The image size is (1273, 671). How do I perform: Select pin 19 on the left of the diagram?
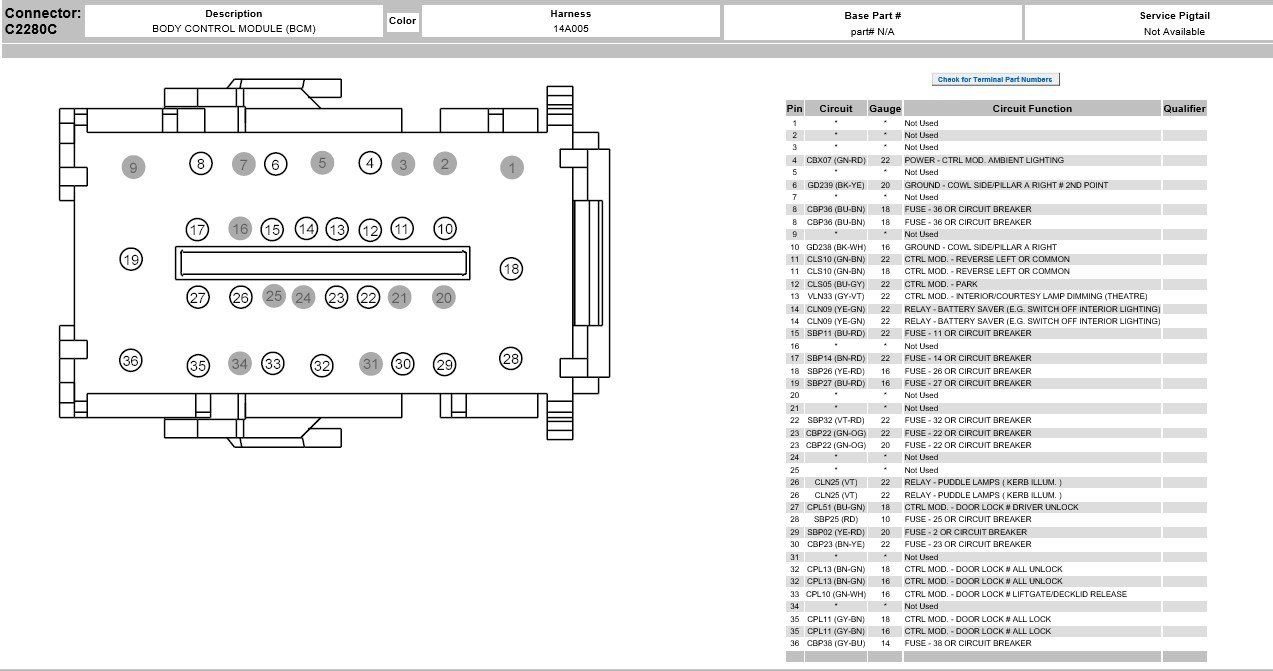pos(129,258)
